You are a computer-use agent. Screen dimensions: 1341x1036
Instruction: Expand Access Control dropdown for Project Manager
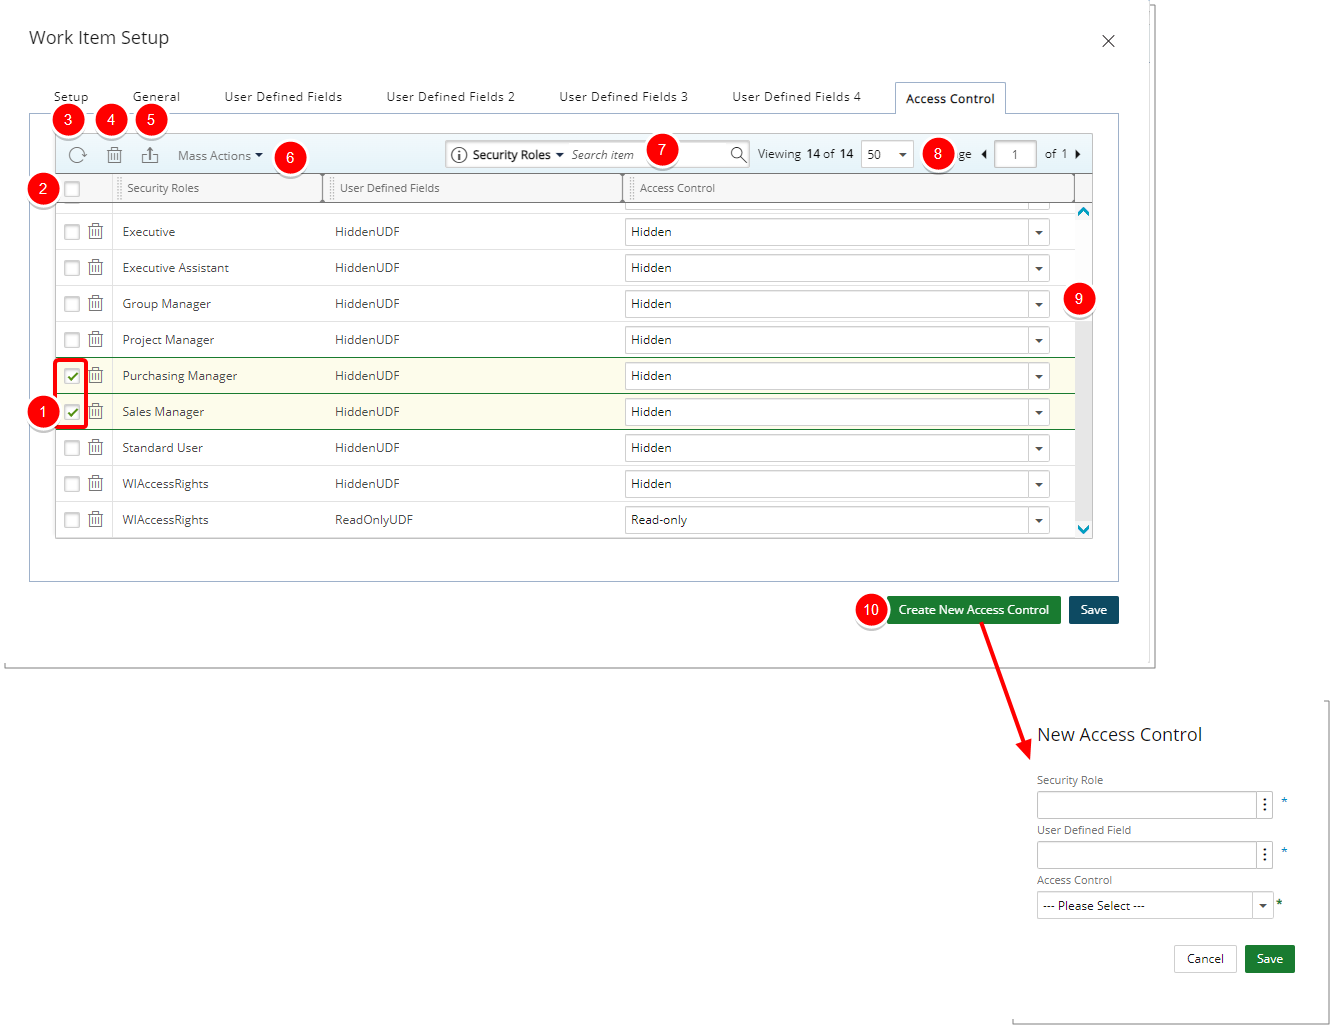tap(1039, 340)
